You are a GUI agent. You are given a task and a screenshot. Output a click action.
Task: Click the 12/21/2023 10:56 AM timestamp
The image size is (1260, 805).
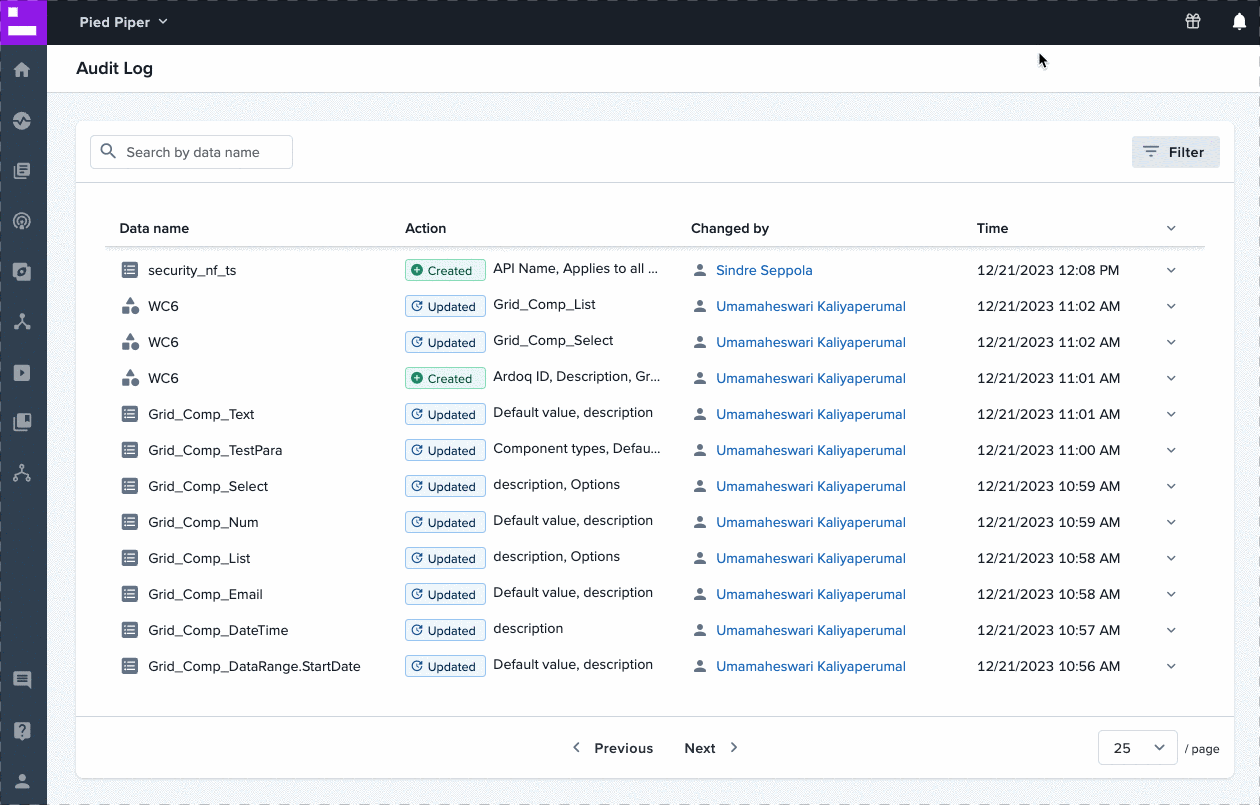[1048, 666]
